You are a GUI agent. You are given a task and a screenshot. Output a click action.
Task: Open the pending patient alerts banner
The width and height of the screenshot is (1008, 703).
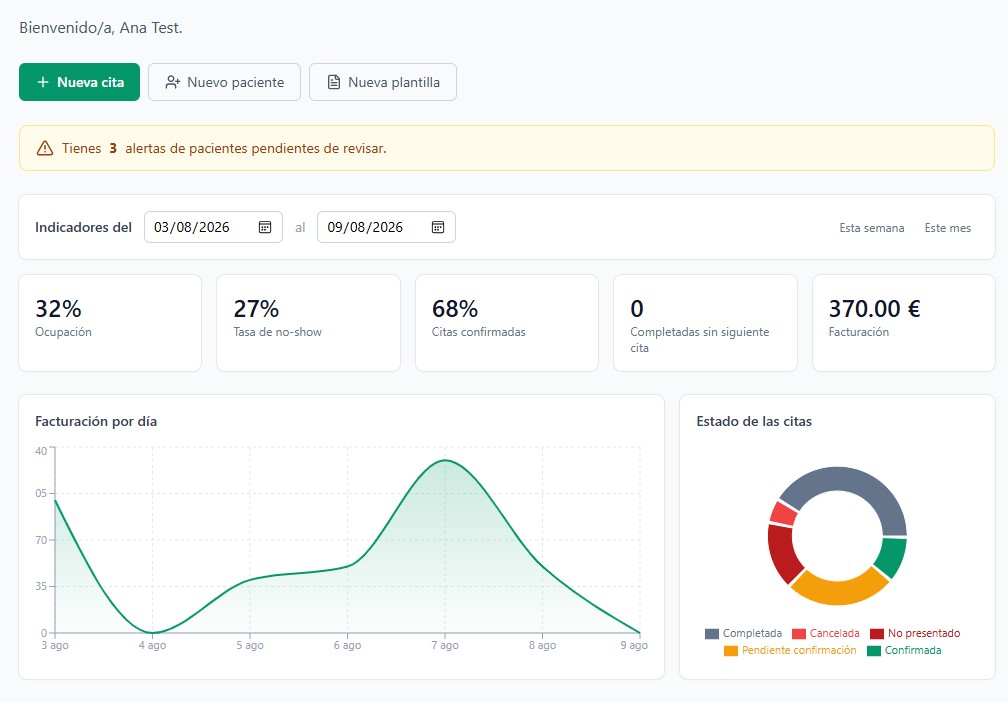[507, 148]
